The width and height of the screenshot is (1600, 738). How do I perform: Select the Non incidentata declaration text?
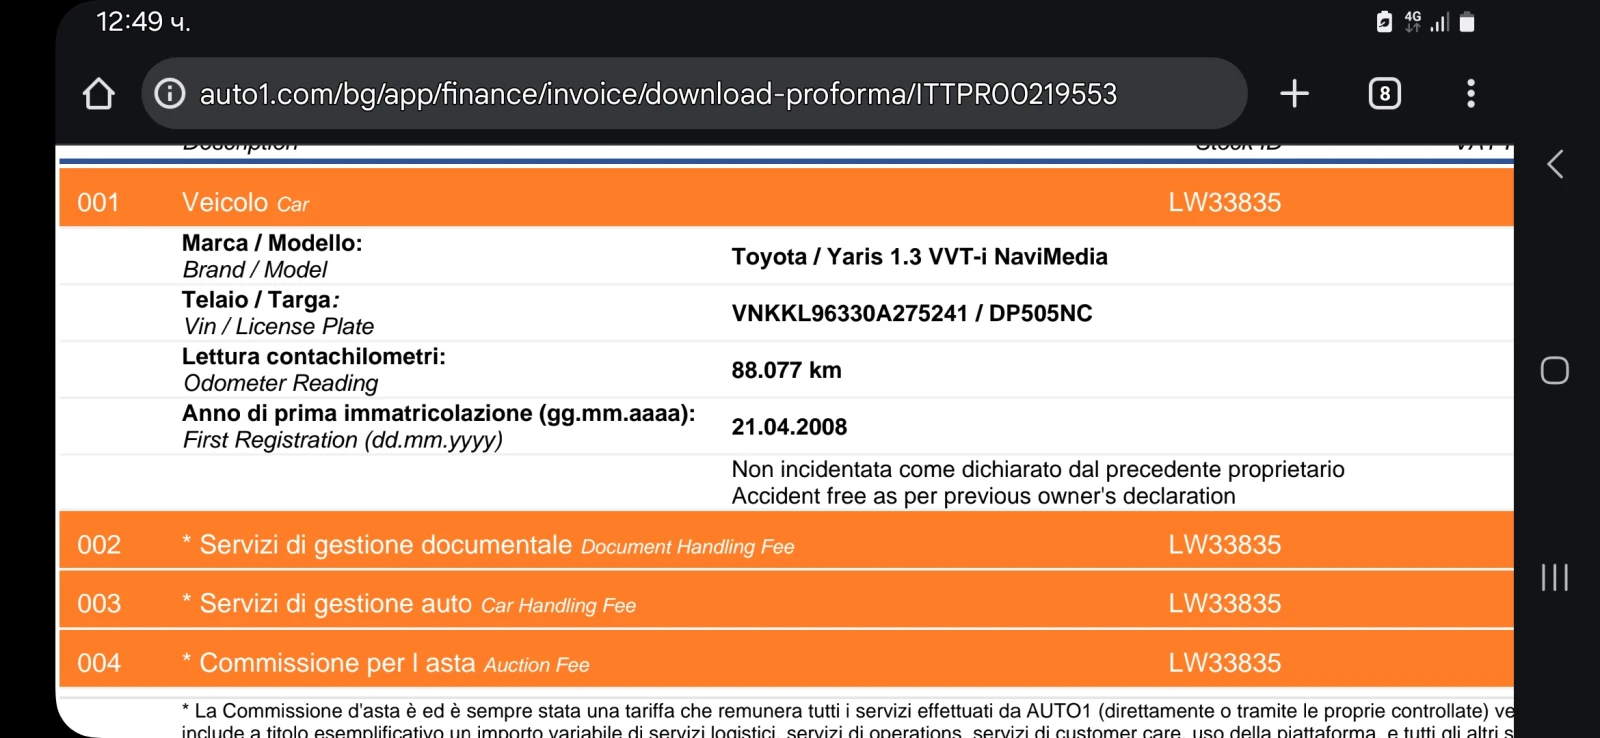[x=1038, y=470]
